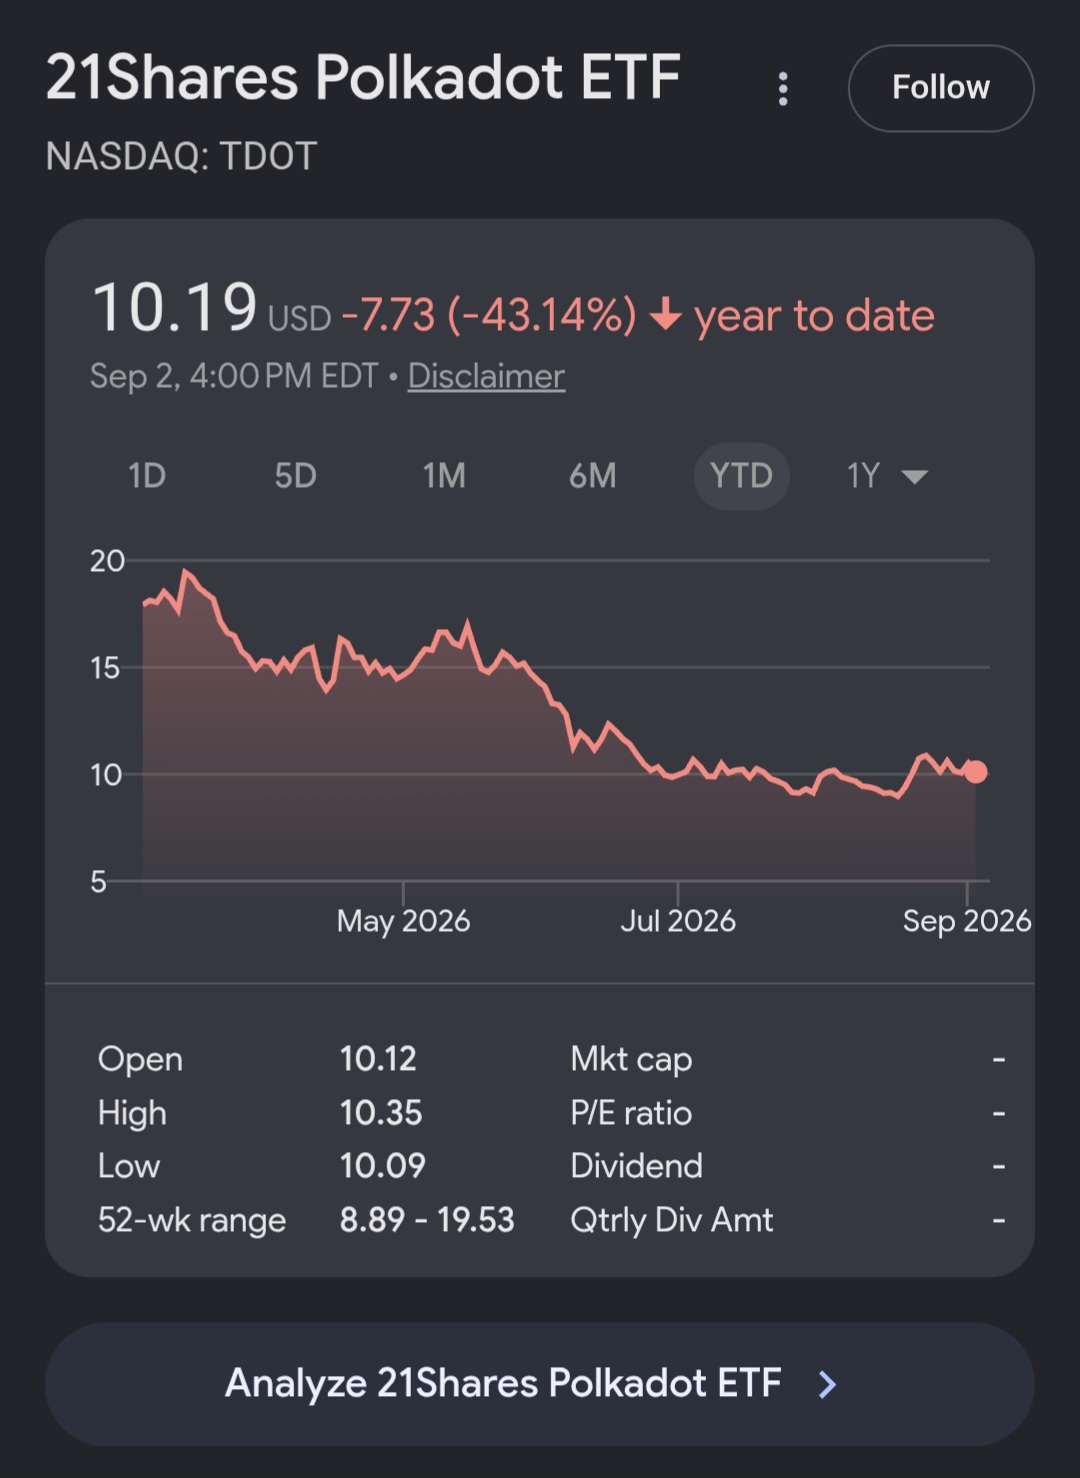The width and height of the screenshot is (1080, 1478).
Task: Select the 1M chart range
Action: click(444, 476)
